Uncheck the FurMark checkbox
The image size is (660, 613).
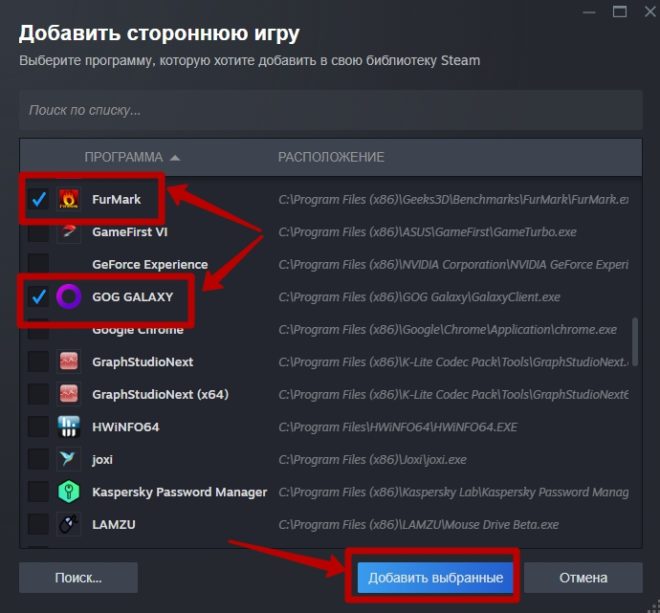[39, 199]
